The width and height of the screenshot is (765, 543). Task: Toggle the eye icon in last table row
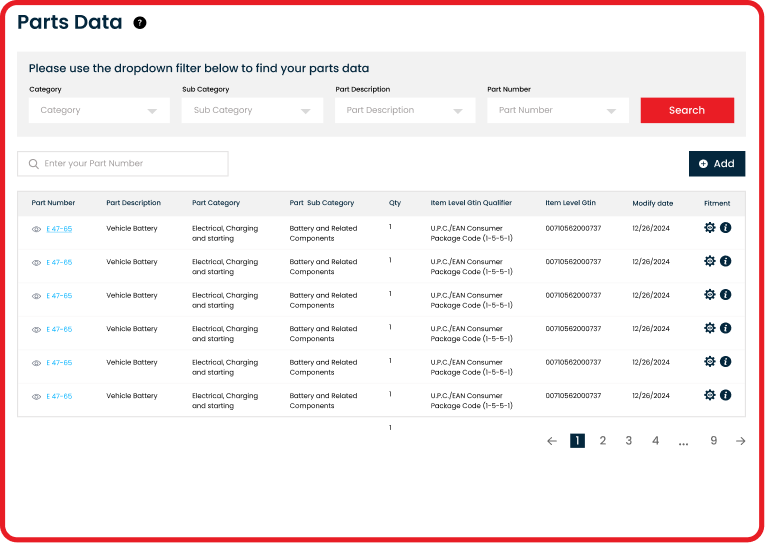tap(36, 397)
